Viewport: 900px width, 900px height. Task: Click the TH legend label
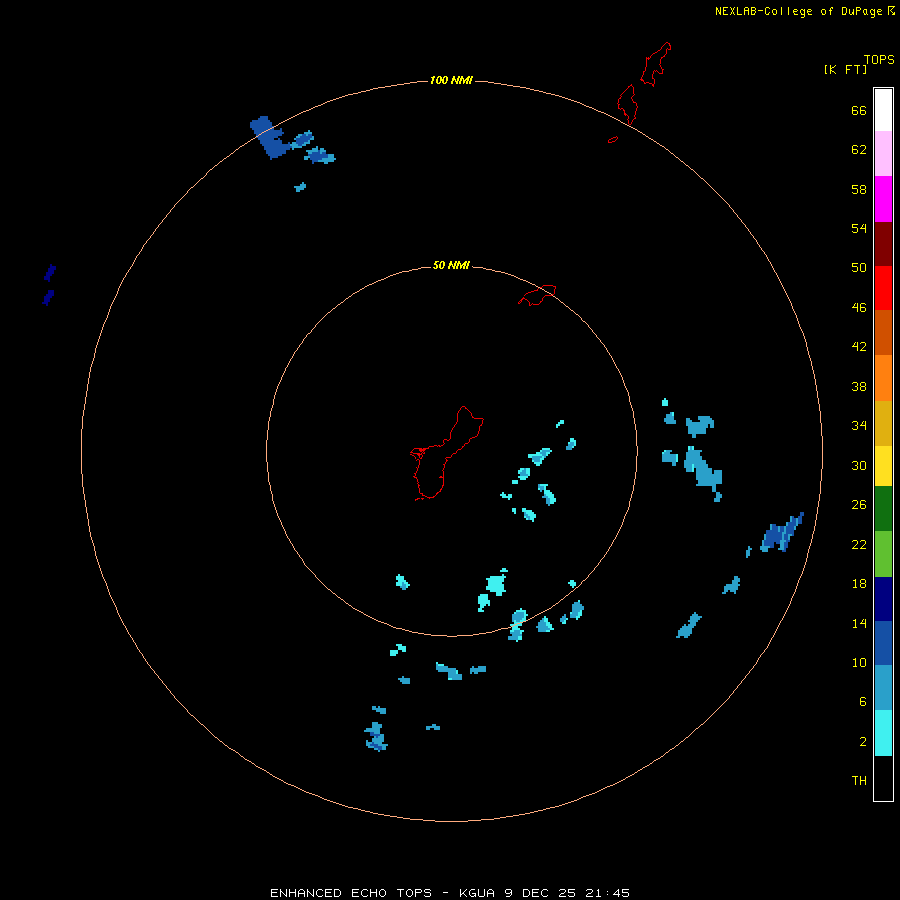[x=859, y=780]
